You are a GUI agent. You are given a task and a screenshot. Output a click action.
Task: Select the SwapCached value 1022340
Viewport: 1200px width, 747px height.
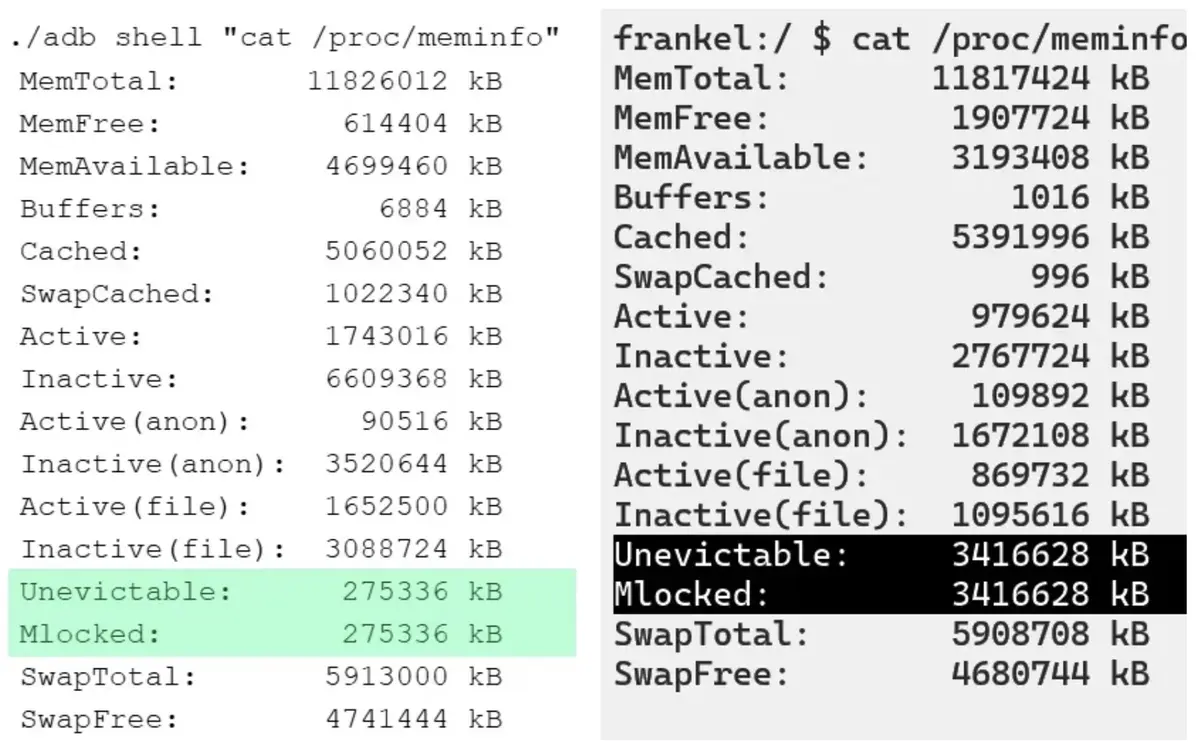pyautogui.click(x=386, y=294)
